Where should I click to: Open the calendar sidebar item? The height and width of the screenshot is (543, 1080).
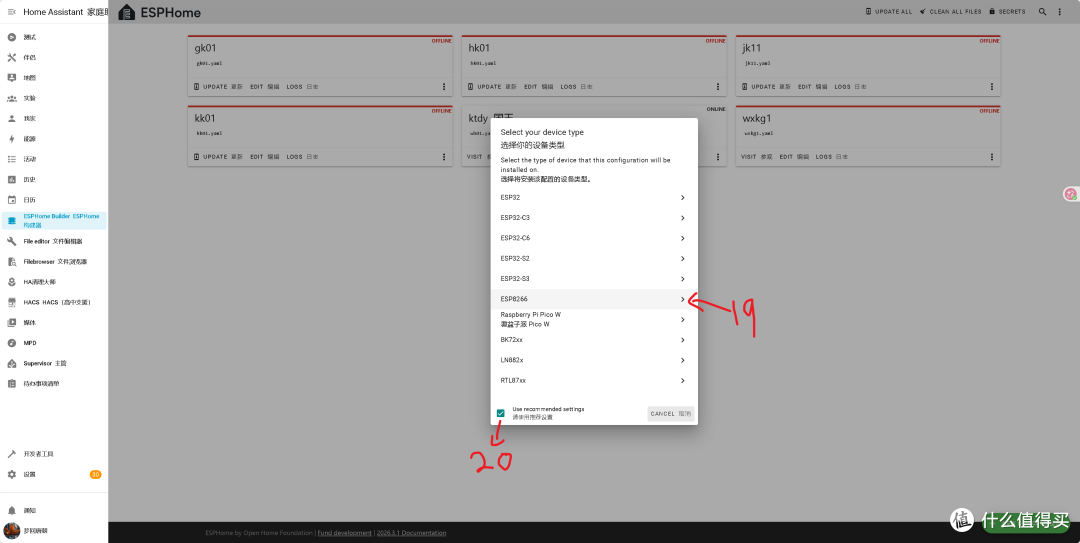tap(54, 200)
